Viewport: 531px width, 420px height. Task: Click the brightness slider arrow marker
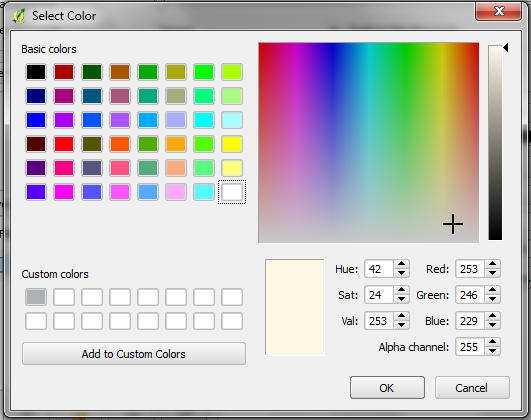pyautogui.click(x=506, y=48)
